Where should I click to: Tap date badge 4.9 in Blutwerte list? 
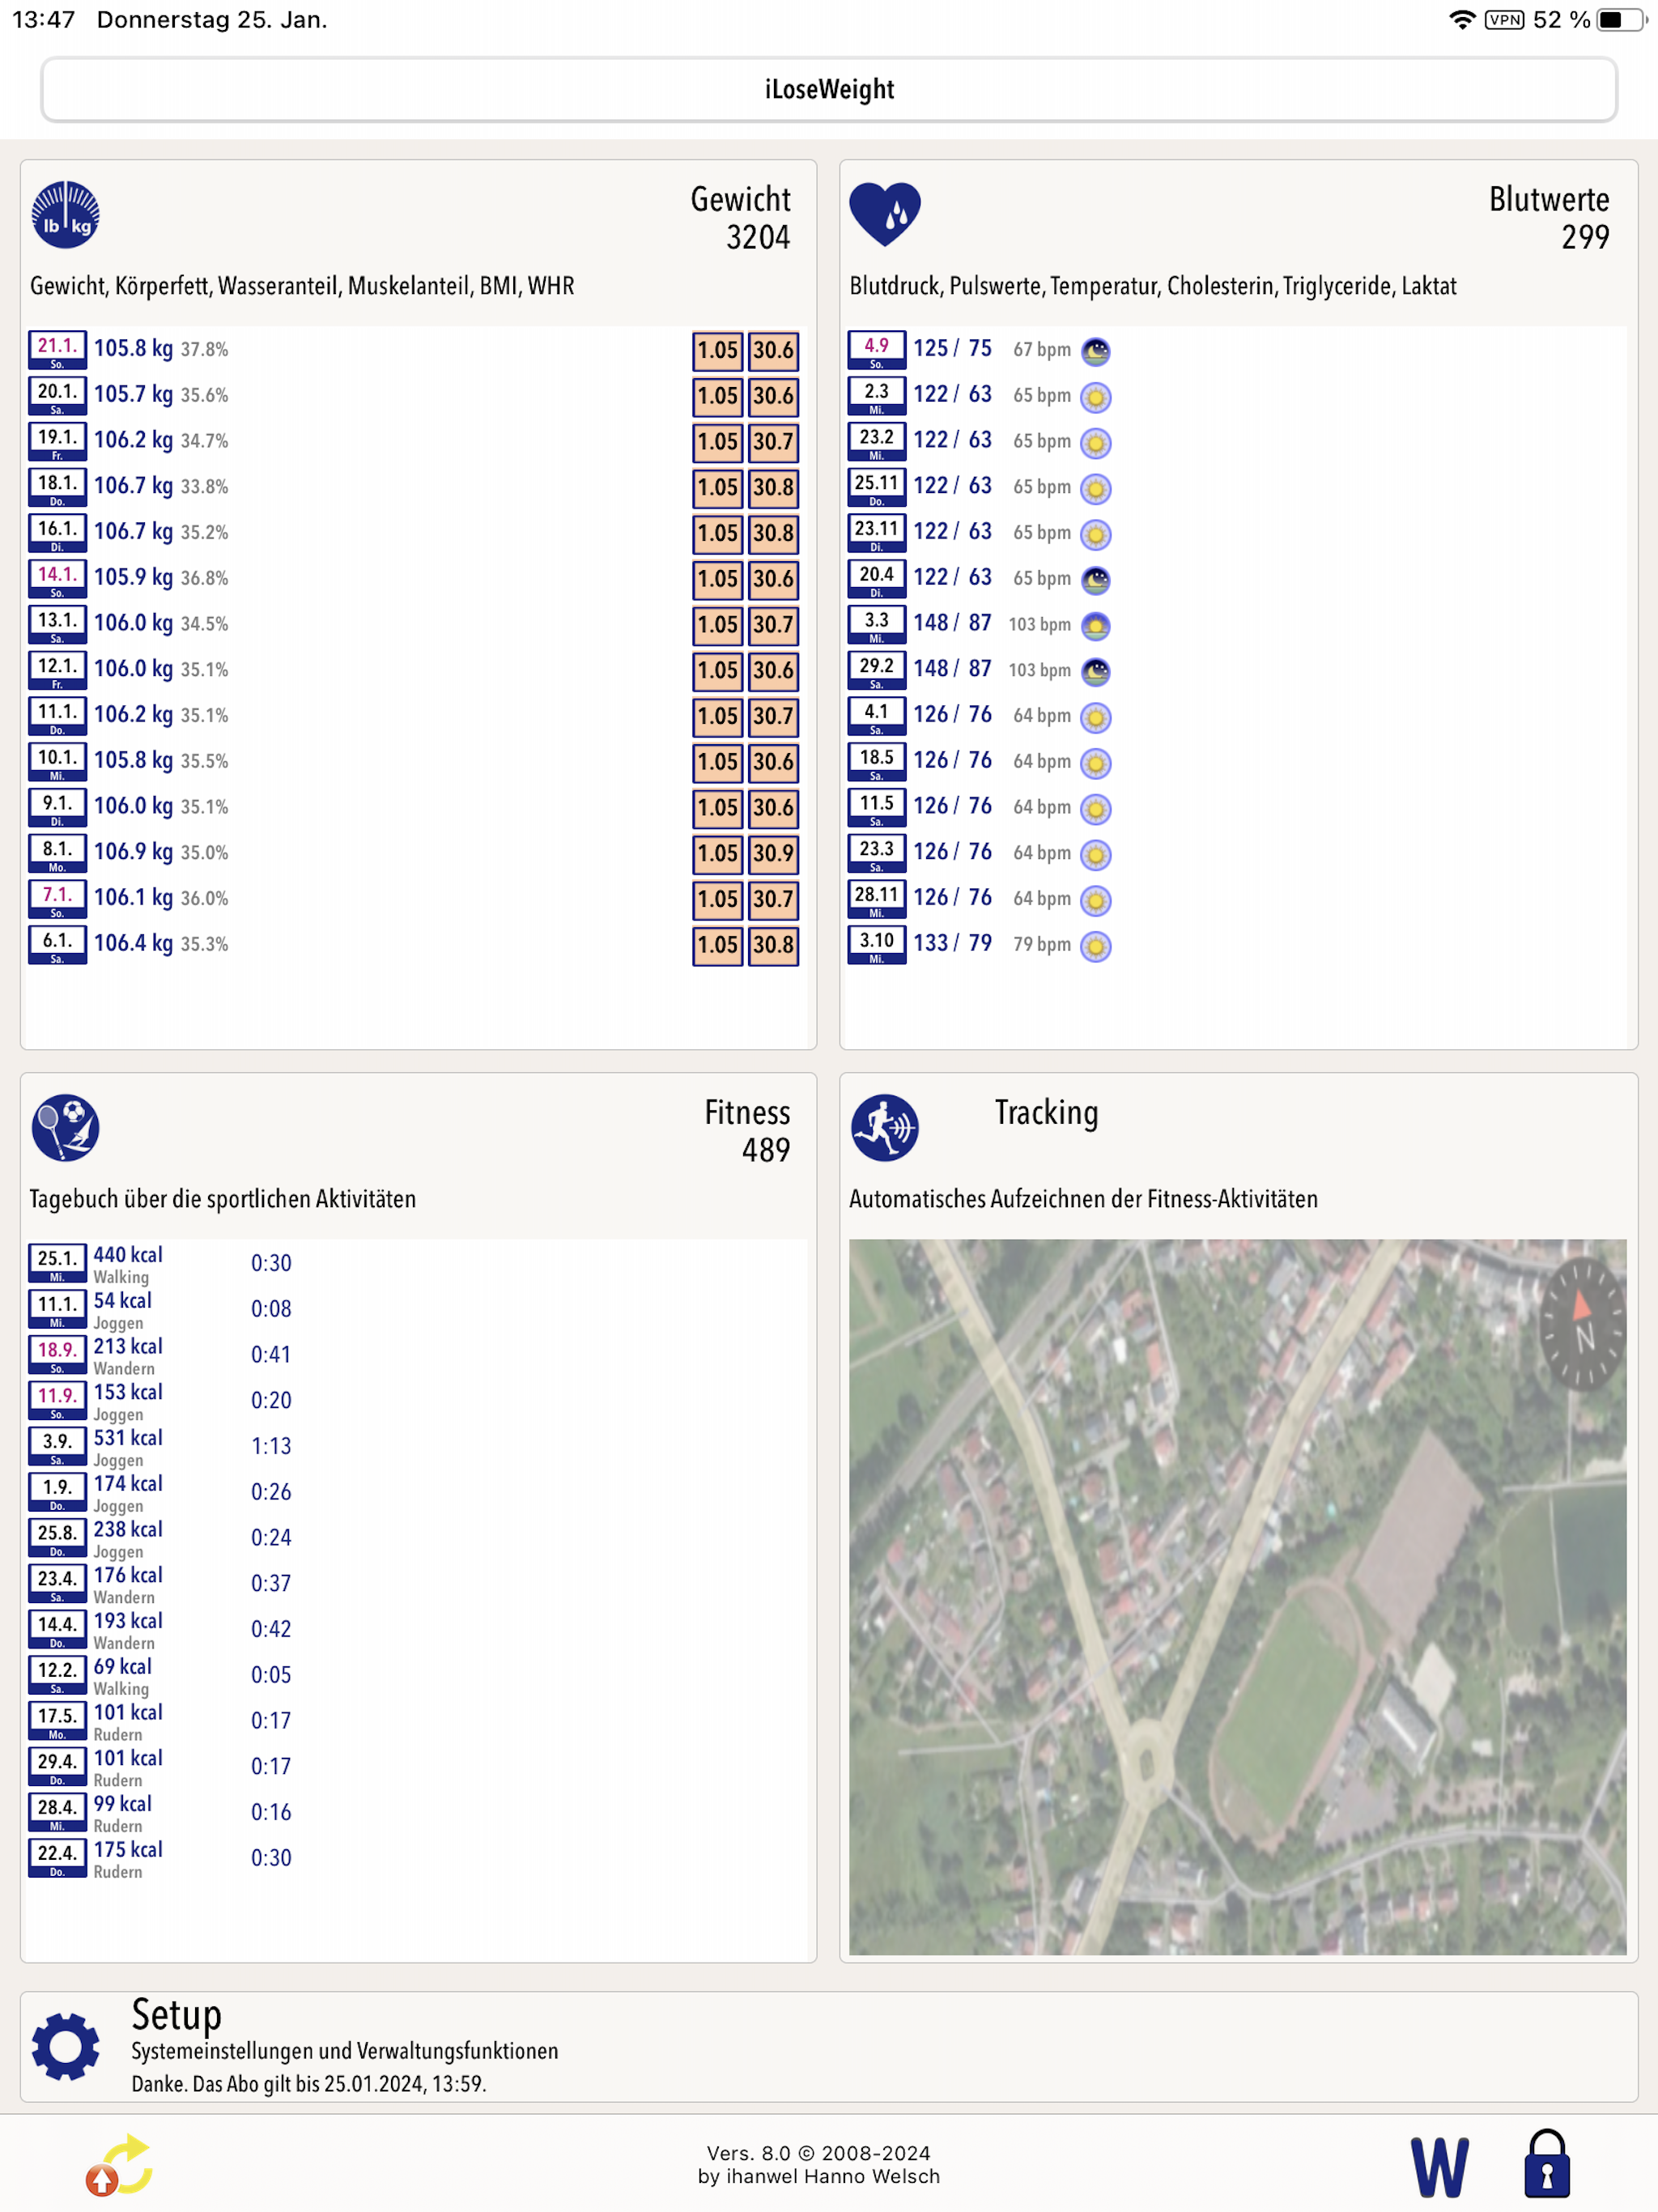tap(877, 351)
